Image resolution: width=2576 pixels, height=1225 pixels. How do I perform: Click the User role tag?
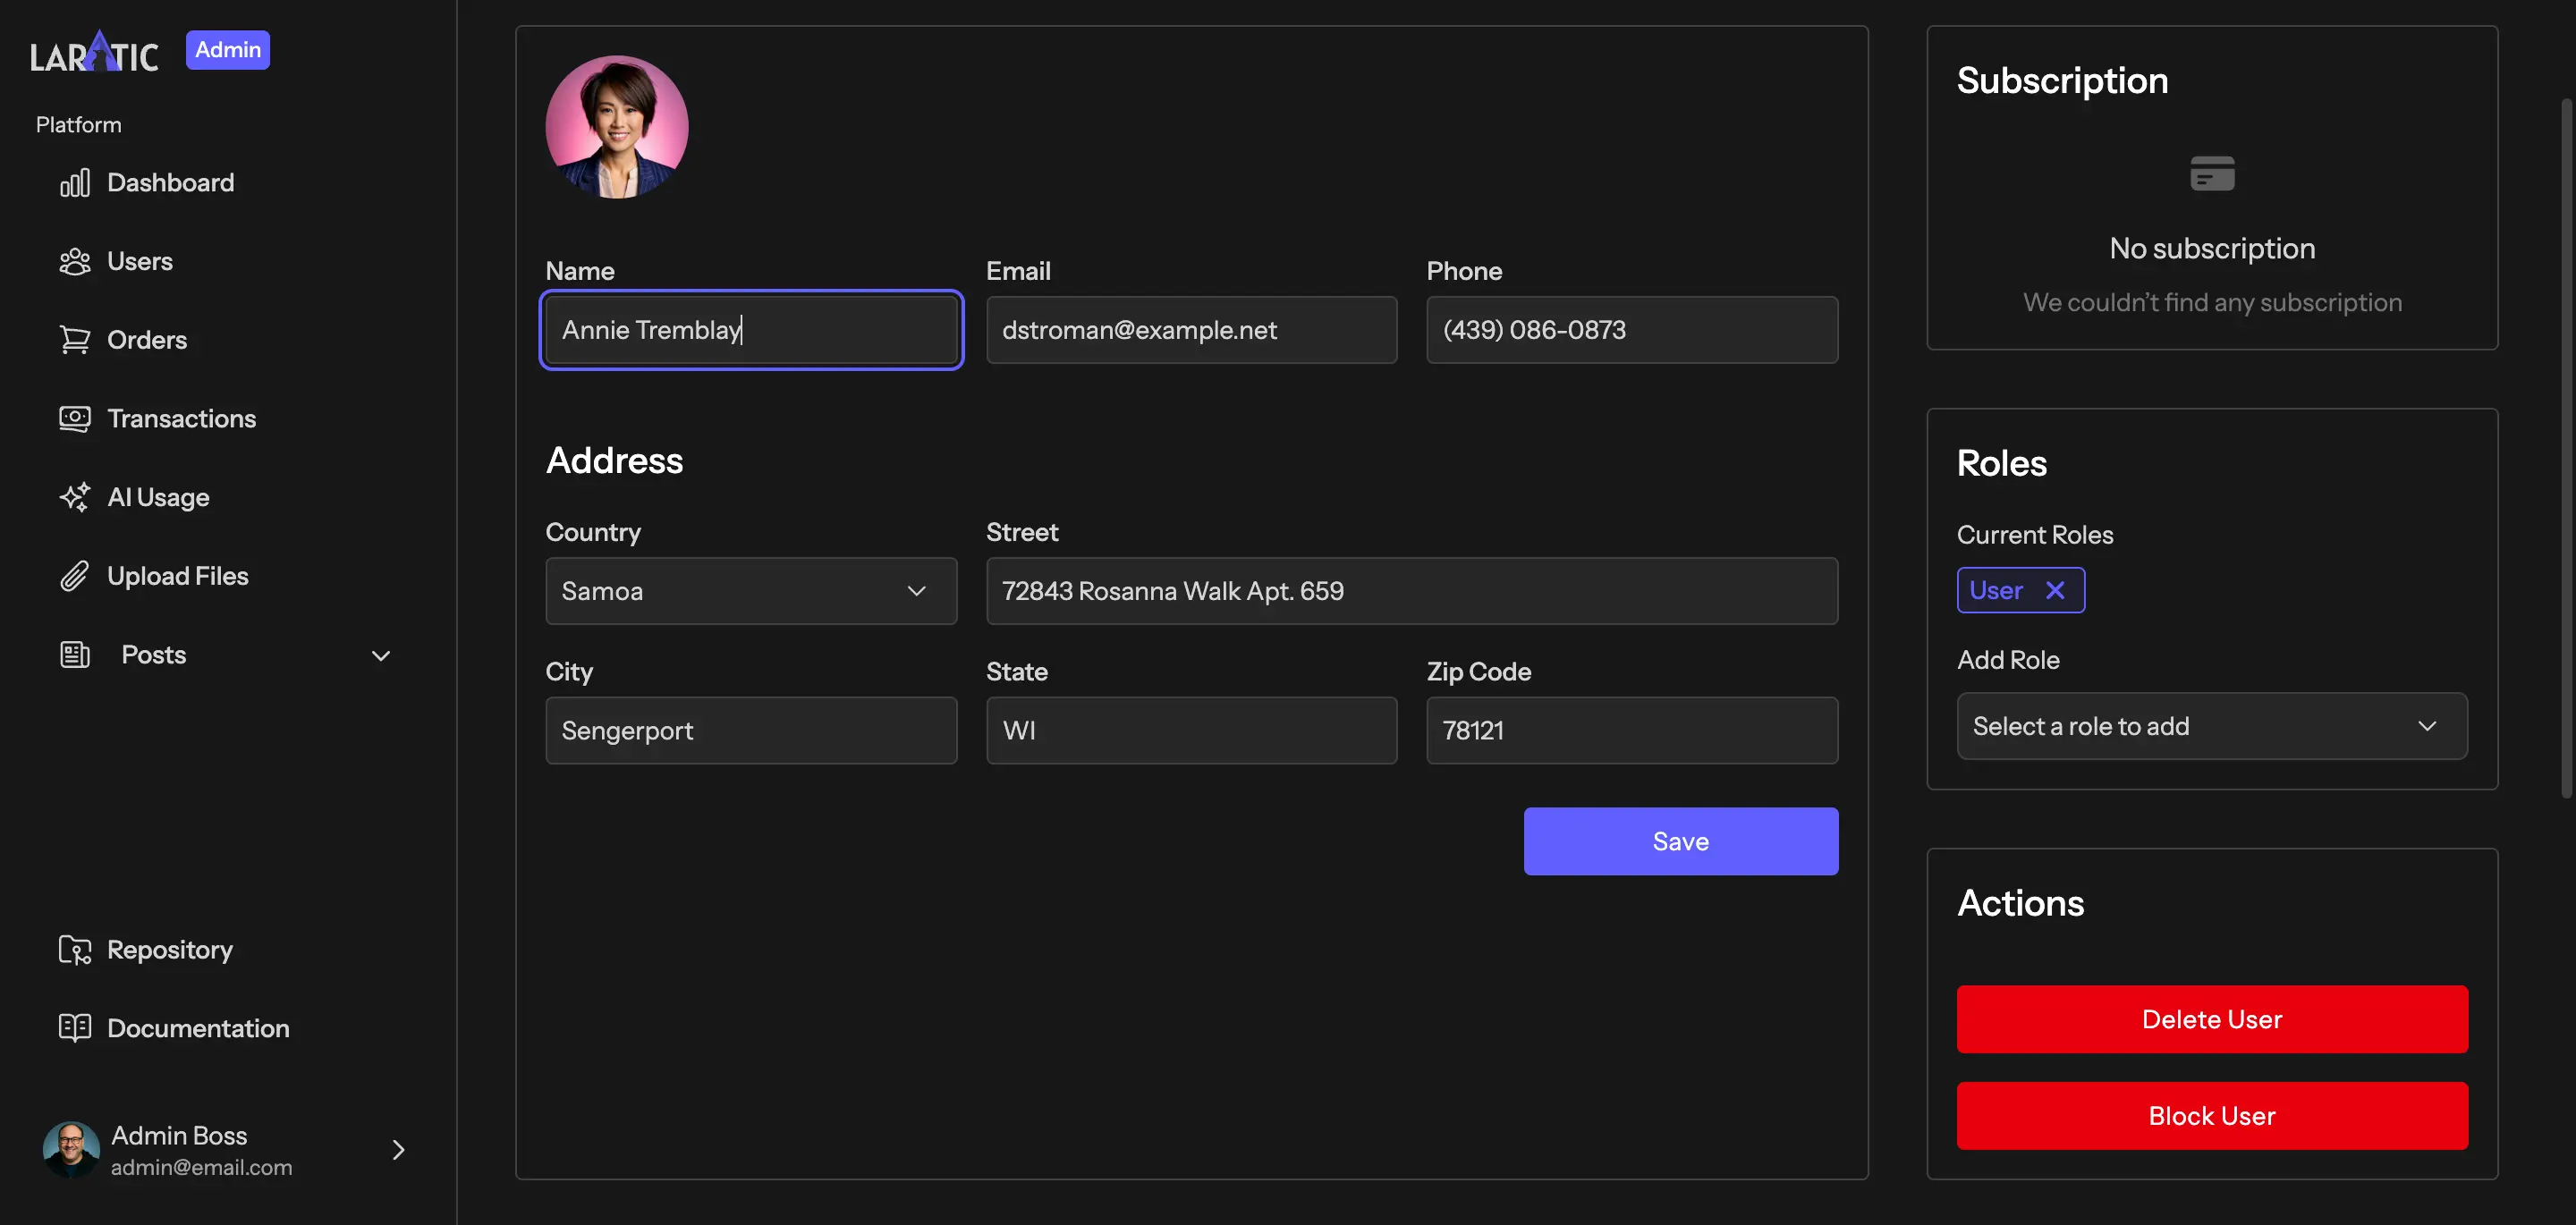point(2020,590)
